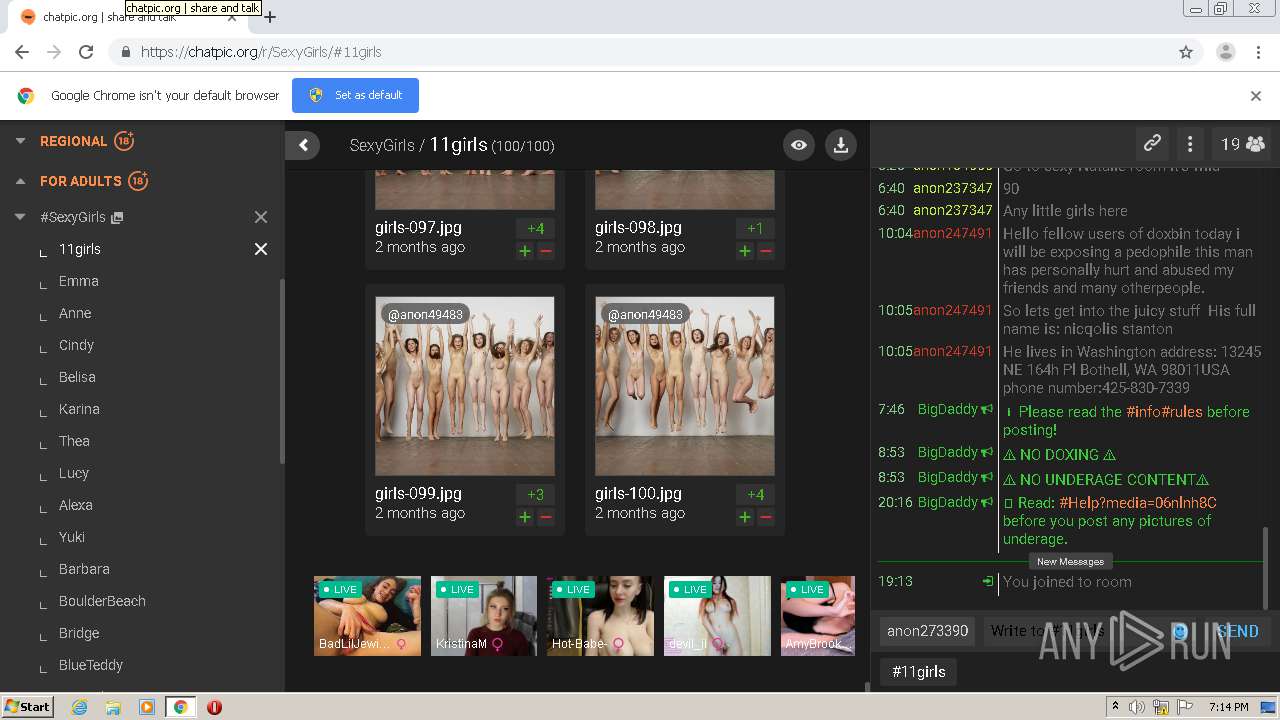Click the New Messages divider label

coord(1070,562)
